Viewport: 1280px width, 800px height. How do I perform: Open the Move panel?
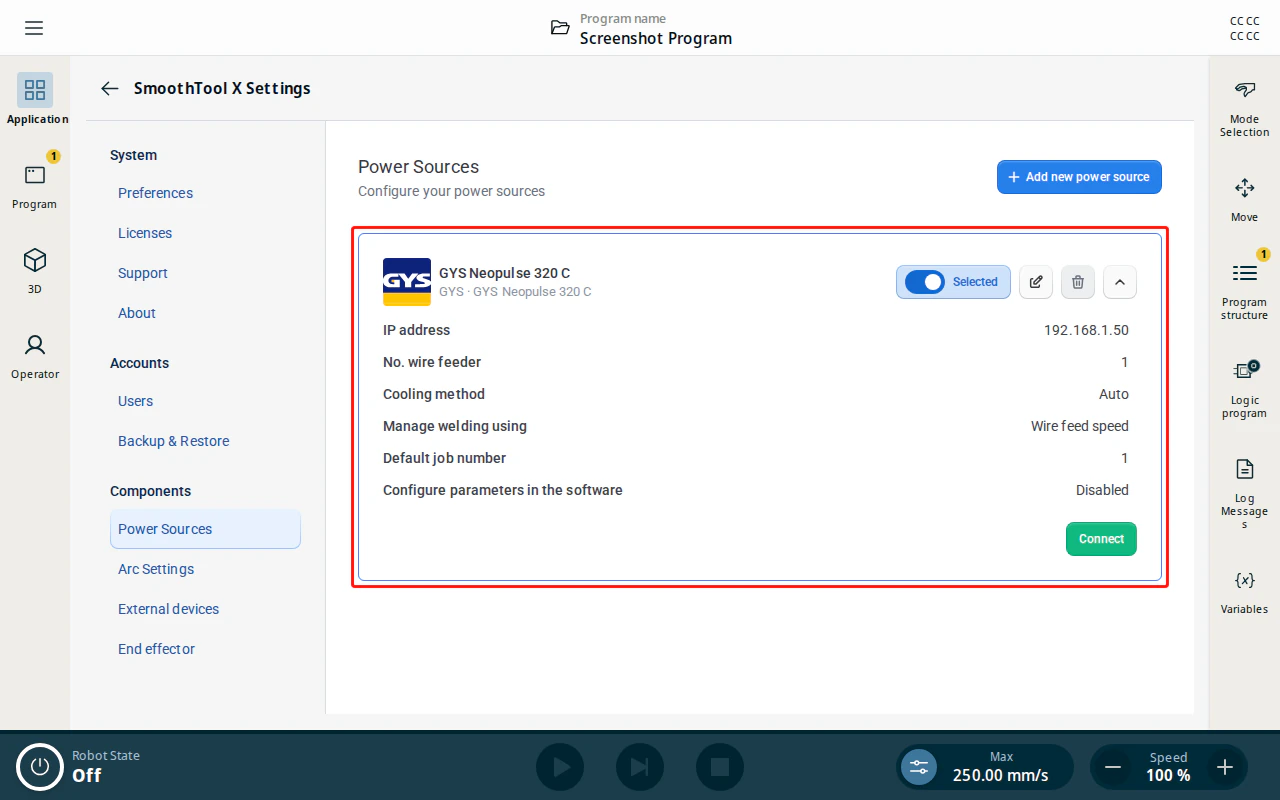tap(1244, 199)
